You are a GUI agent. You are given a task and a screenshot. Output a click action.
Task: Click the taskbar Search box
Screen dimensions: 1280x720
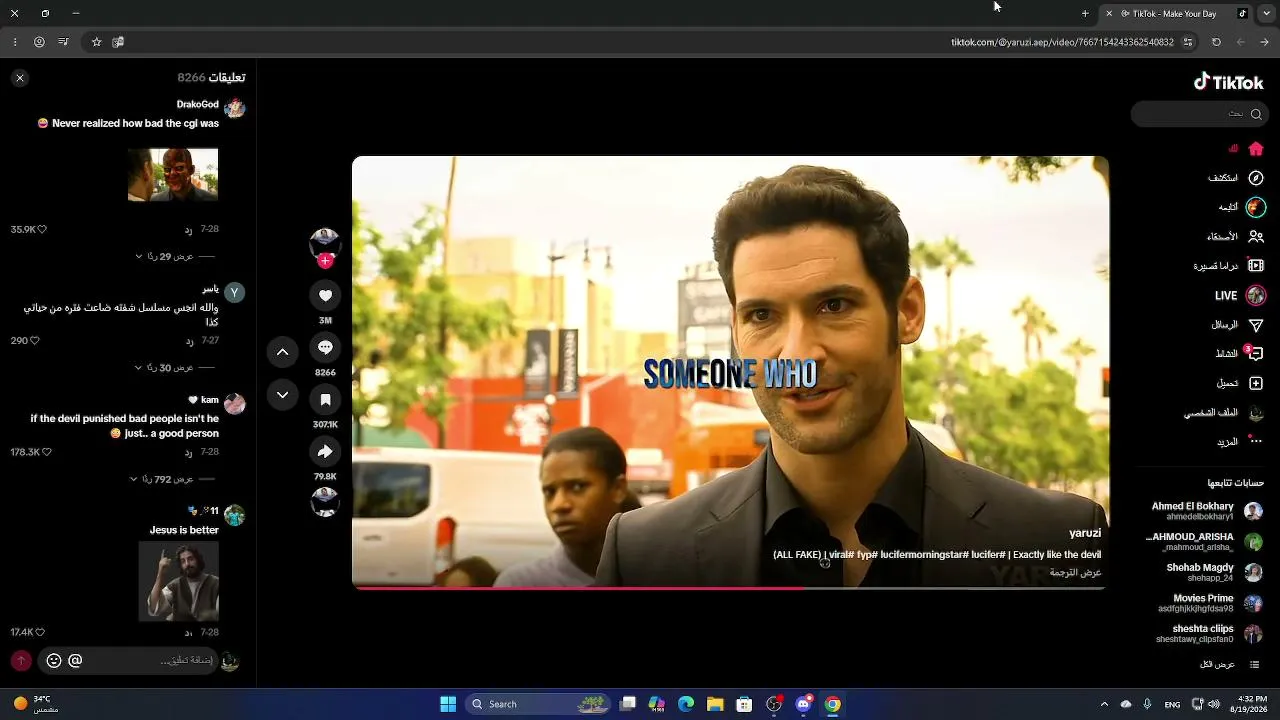[538, 704]
